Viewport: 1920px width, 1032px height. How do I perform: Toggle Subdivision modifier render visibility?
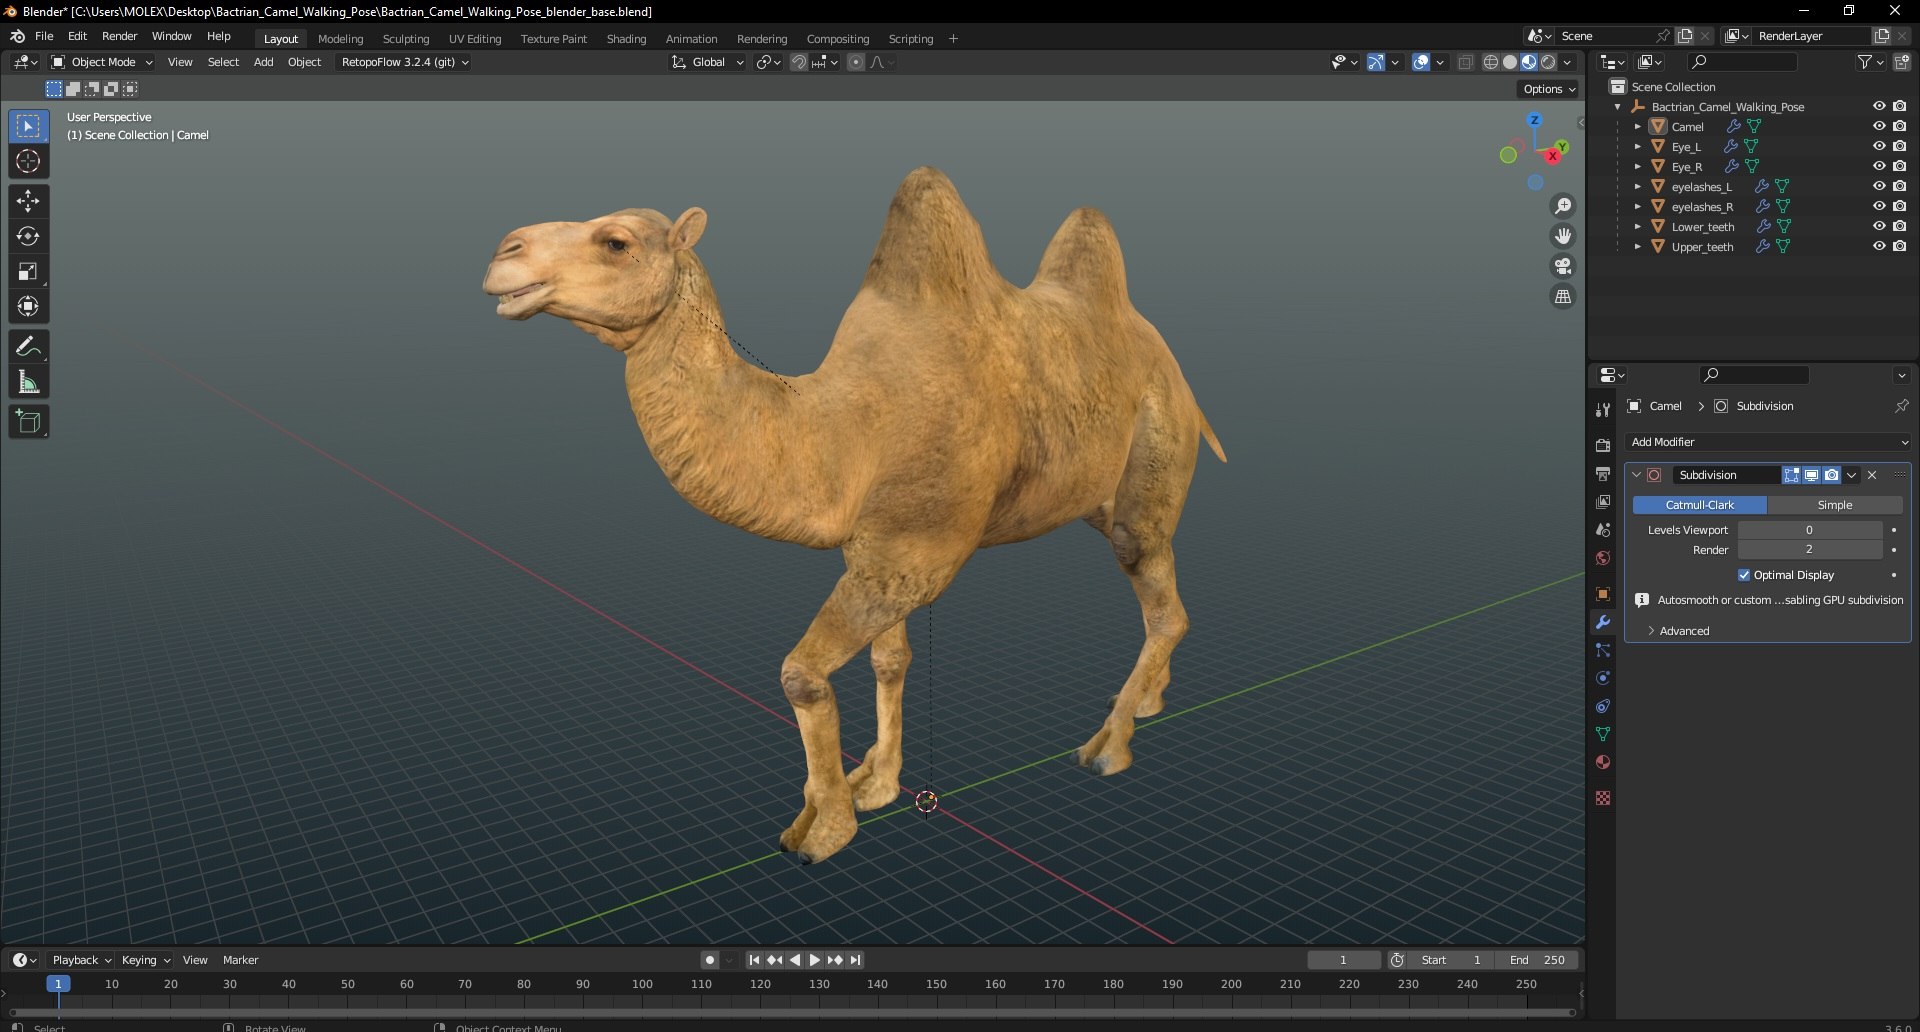[1831, 475]
